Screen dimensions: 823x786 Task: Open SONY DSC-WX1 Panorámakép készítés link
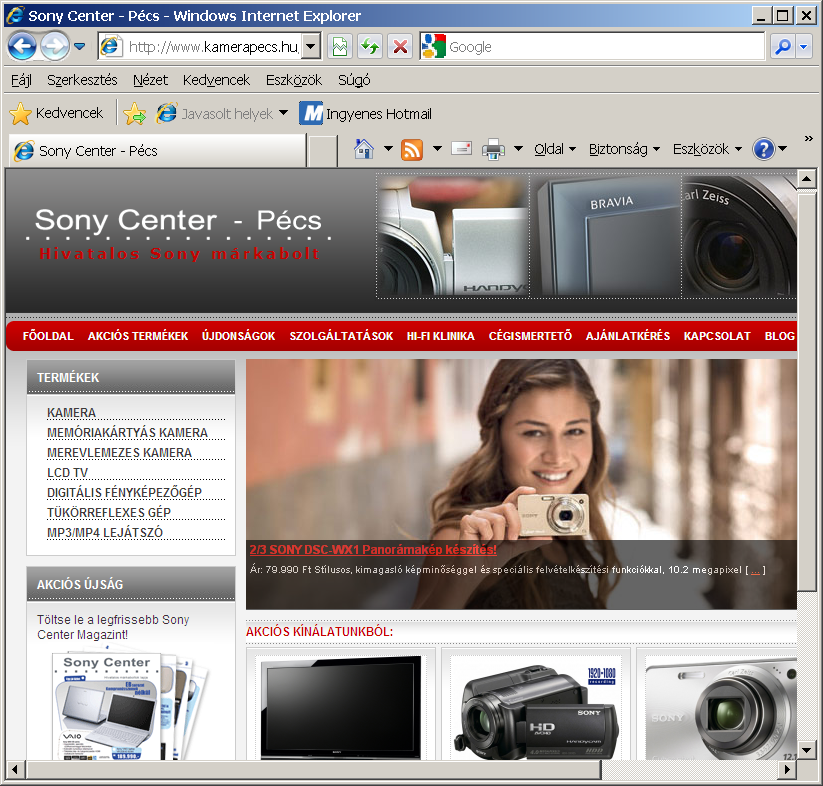click(373, 549)
